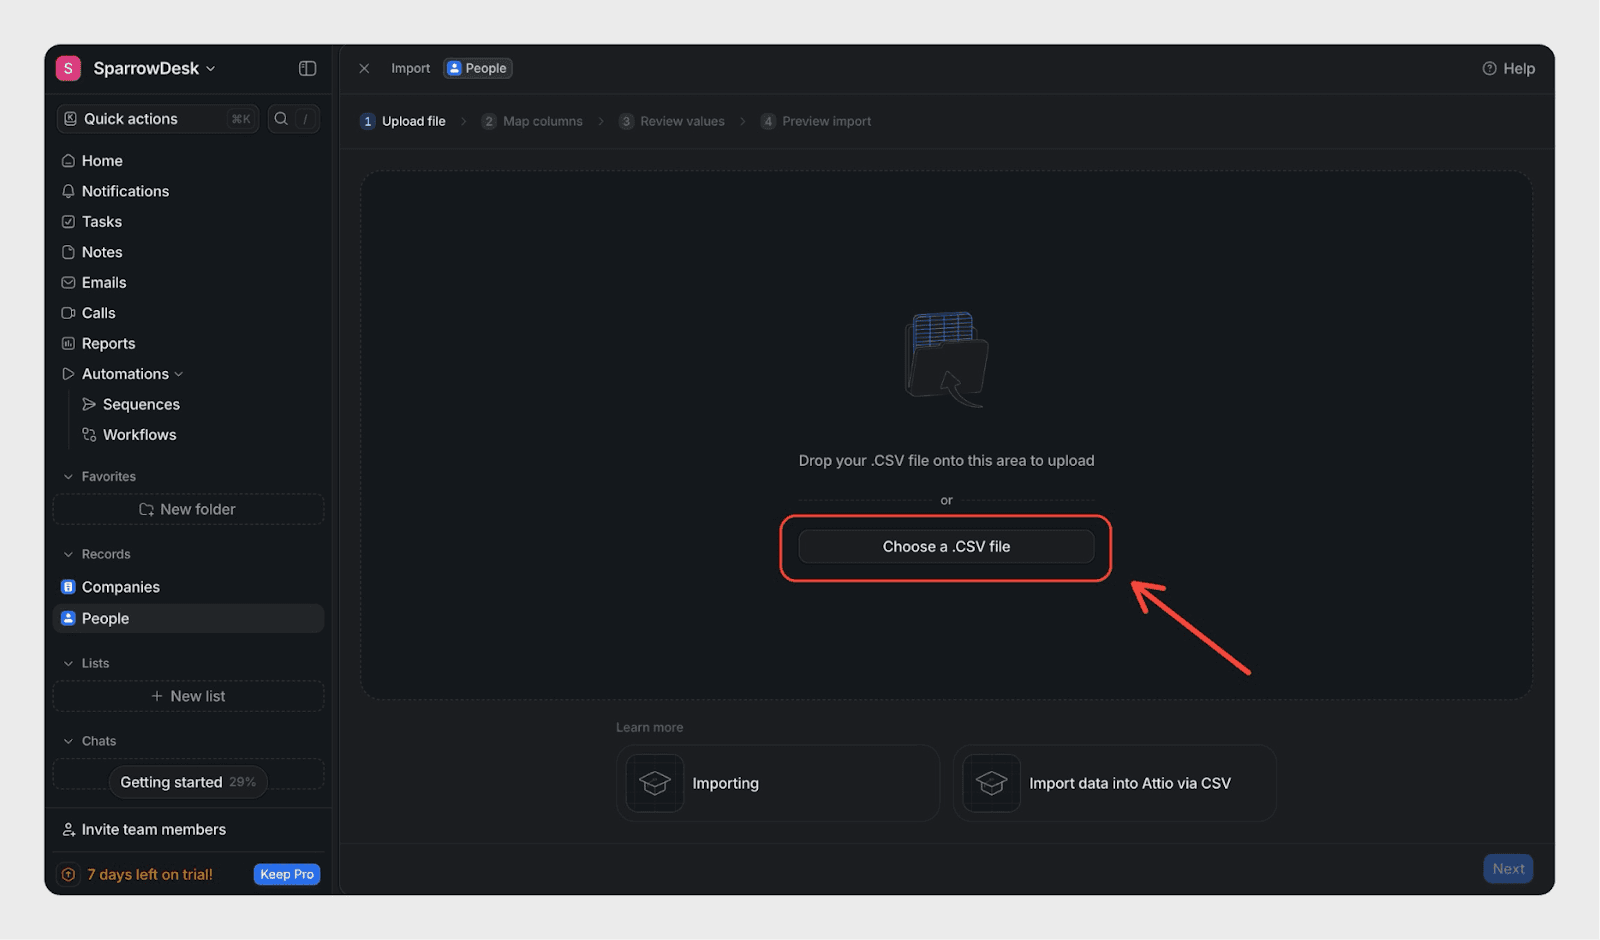Go to Tasks in the sidebar
Viewport: 1600px width, 940px height.
click(x=101, y=222)
